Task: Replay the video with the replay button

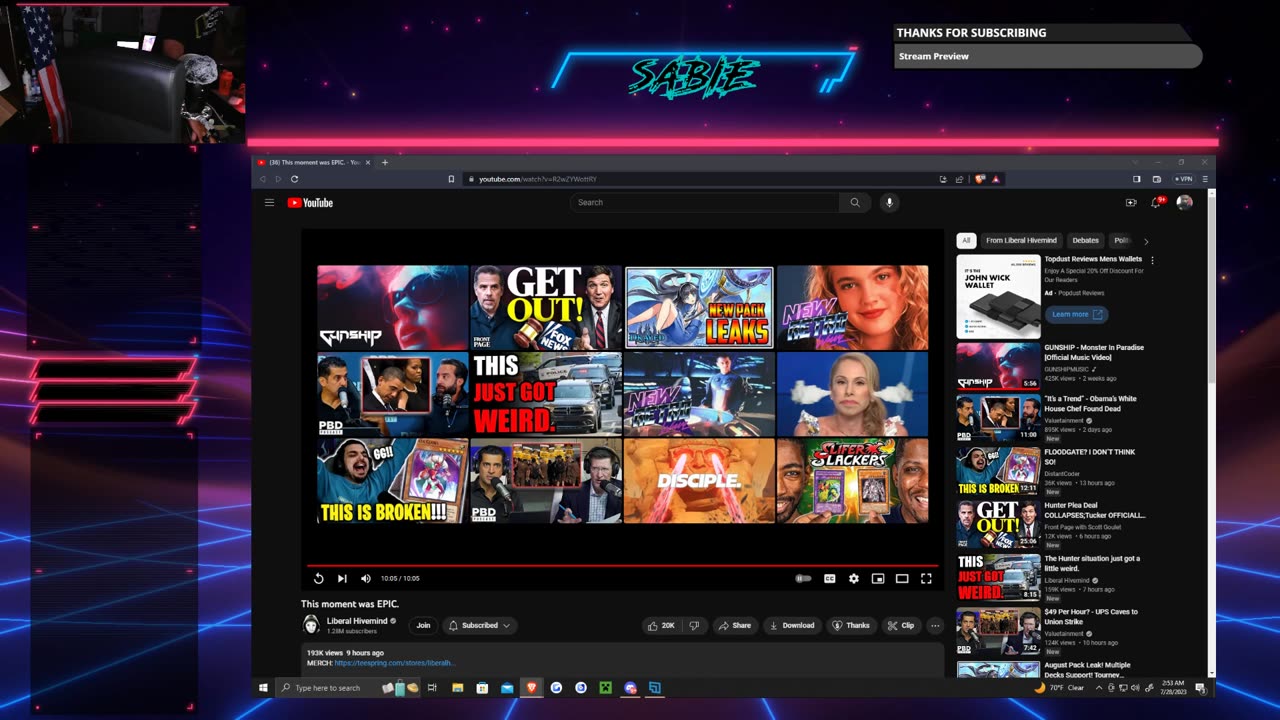Action: pyautogui.click(x=318, y=578)
